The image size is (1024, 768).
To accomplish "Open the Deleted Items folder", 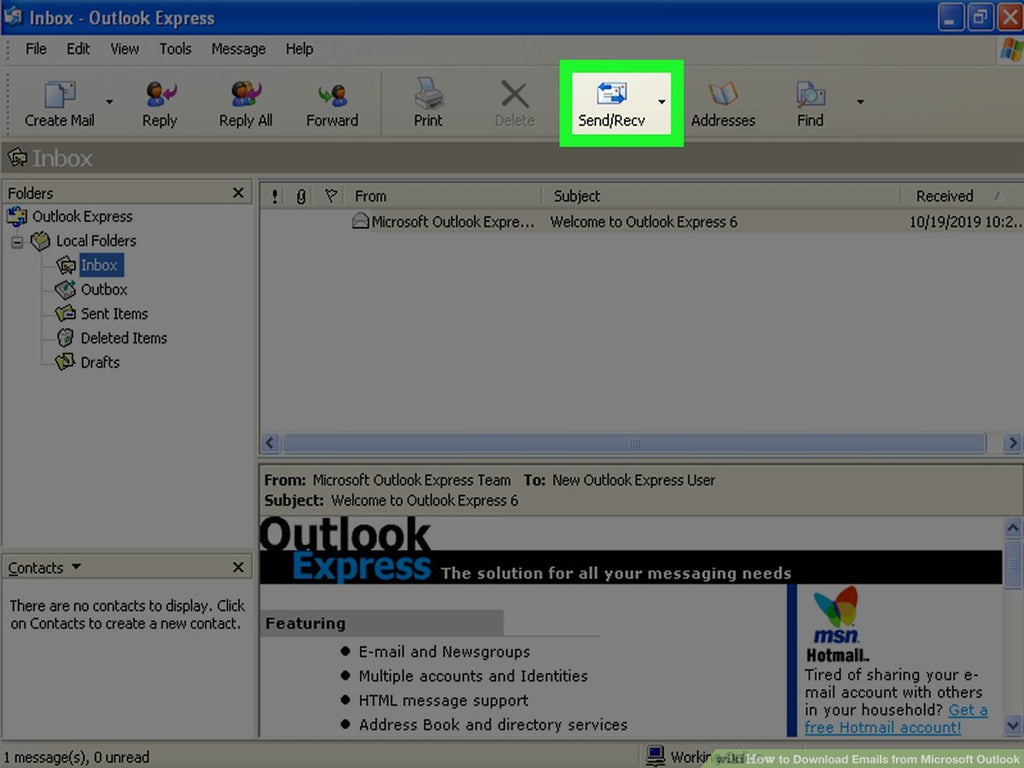I will pyautogui.click(x=122, y=338).
